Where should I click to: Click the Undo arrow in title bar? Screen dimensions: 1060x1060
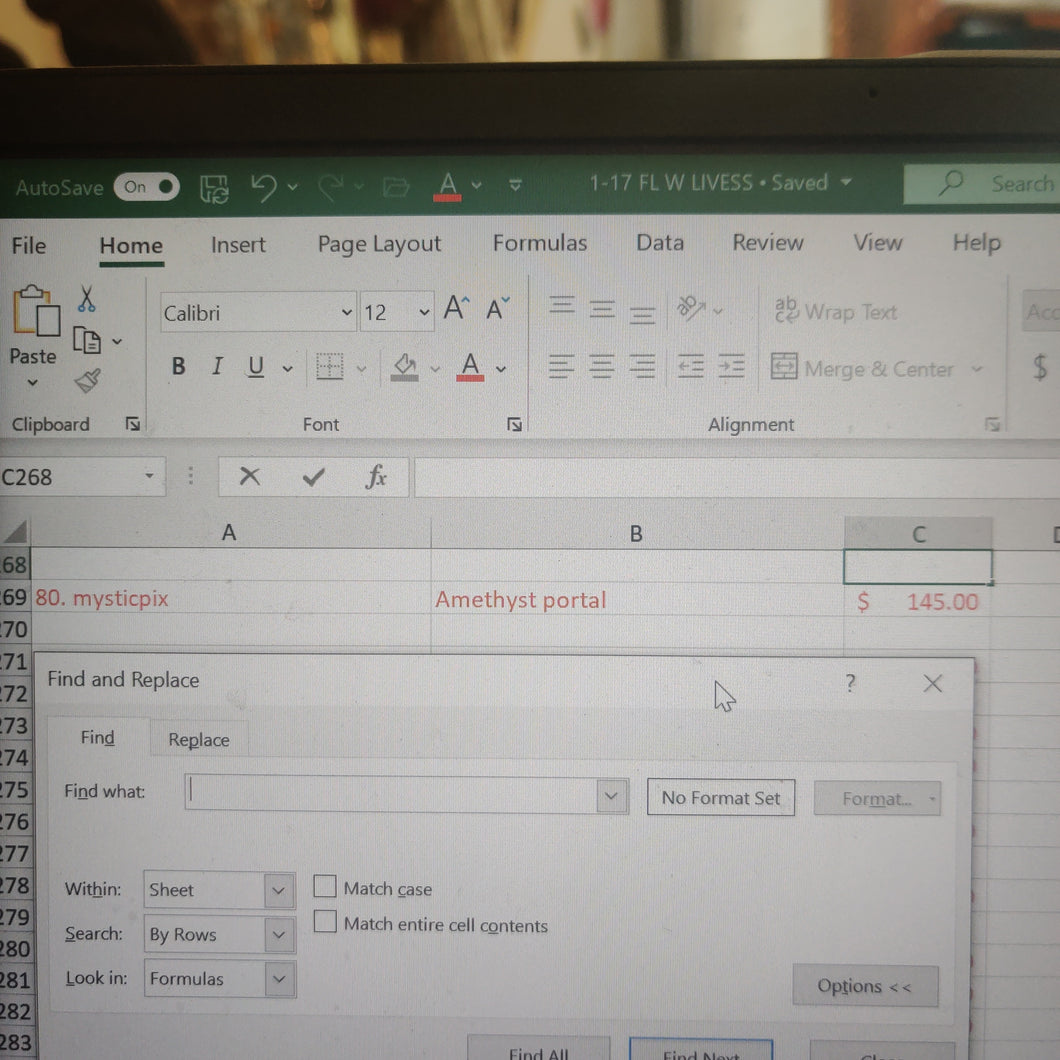pos(264,187)
